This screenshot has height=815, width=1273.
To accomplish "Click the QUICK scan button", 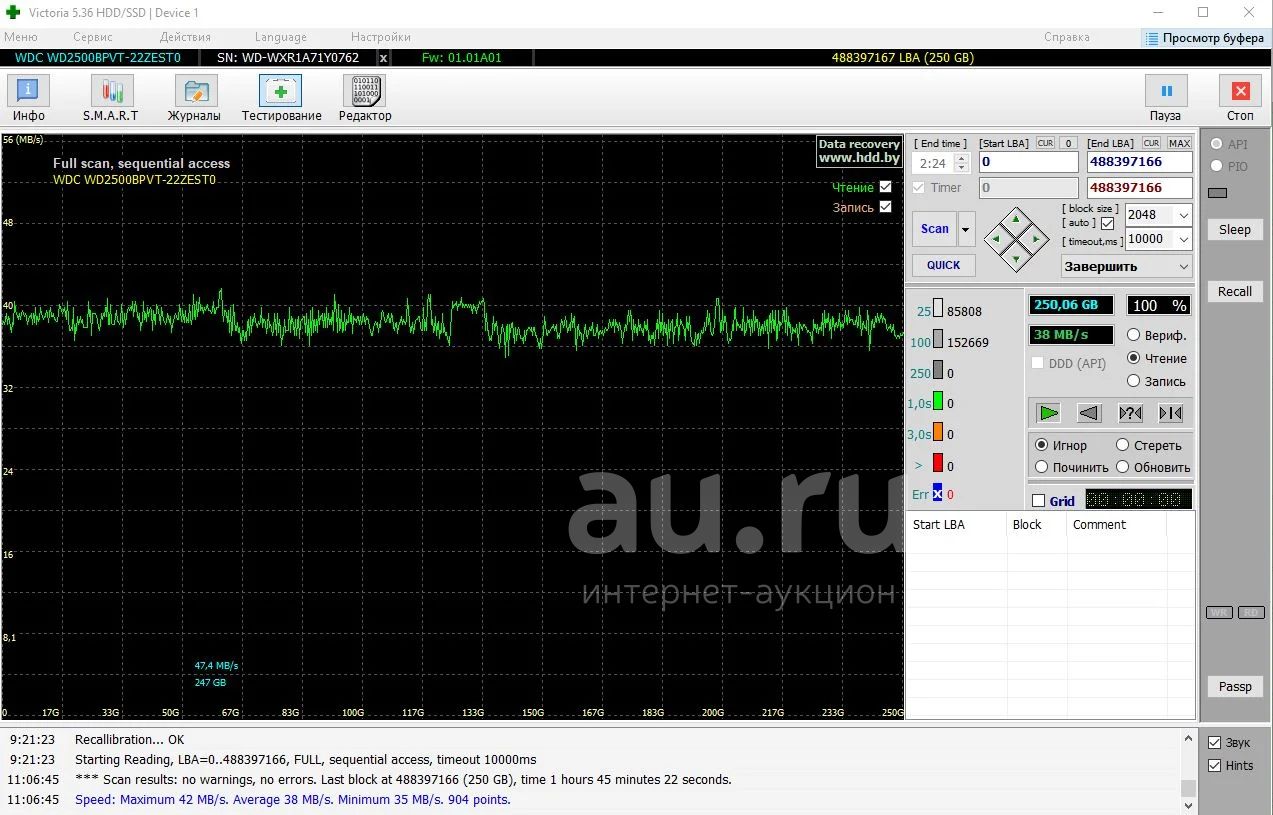I will pos(943,265).
